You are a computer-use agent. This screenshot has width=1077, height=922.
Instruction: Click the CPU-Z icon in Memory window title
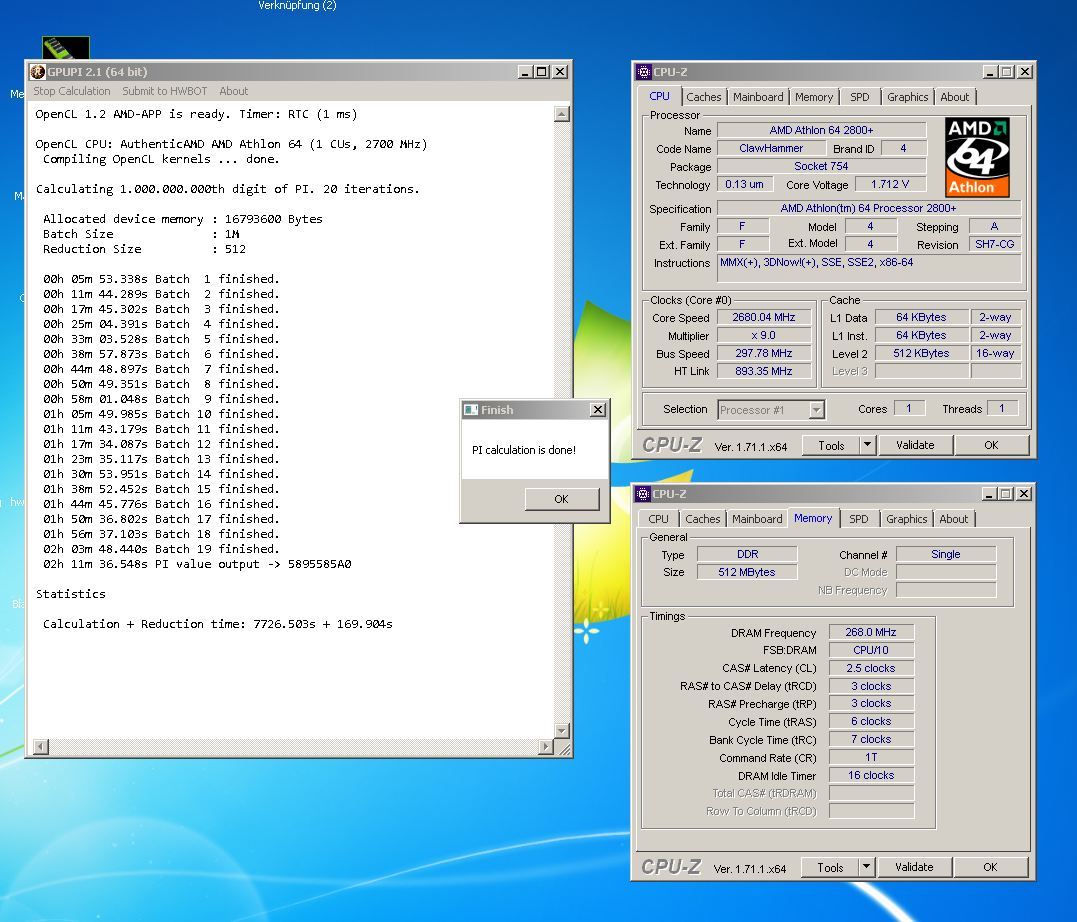[x=643, y=493]
